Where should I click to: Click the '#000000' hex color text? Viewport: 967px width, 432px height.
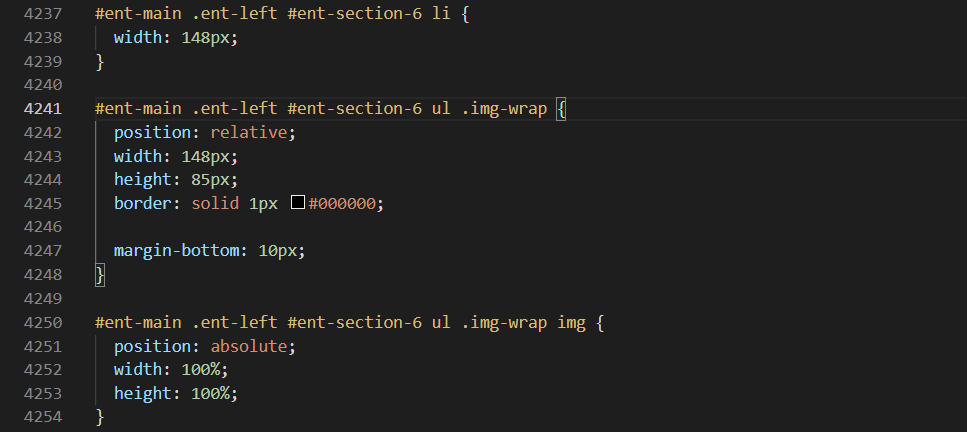click(x=342, y=203)
